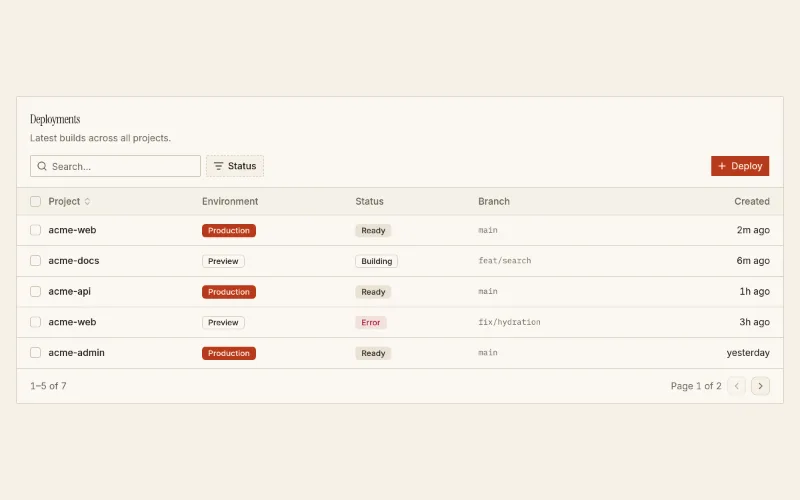Start a new deployment with Deploy button
Image resolution: width=800 pixels, height=500 pixels.
tap(740, 166)
